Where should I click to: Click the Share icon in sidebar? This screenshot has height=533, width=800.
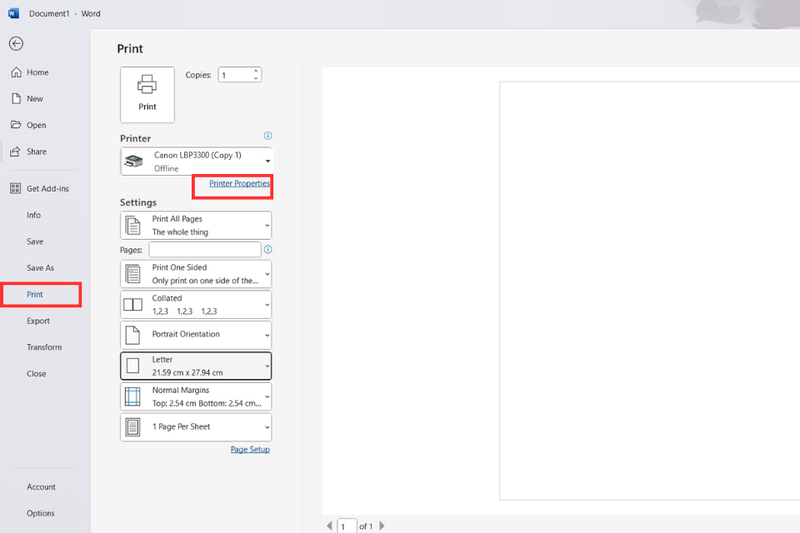click(16, 151)
